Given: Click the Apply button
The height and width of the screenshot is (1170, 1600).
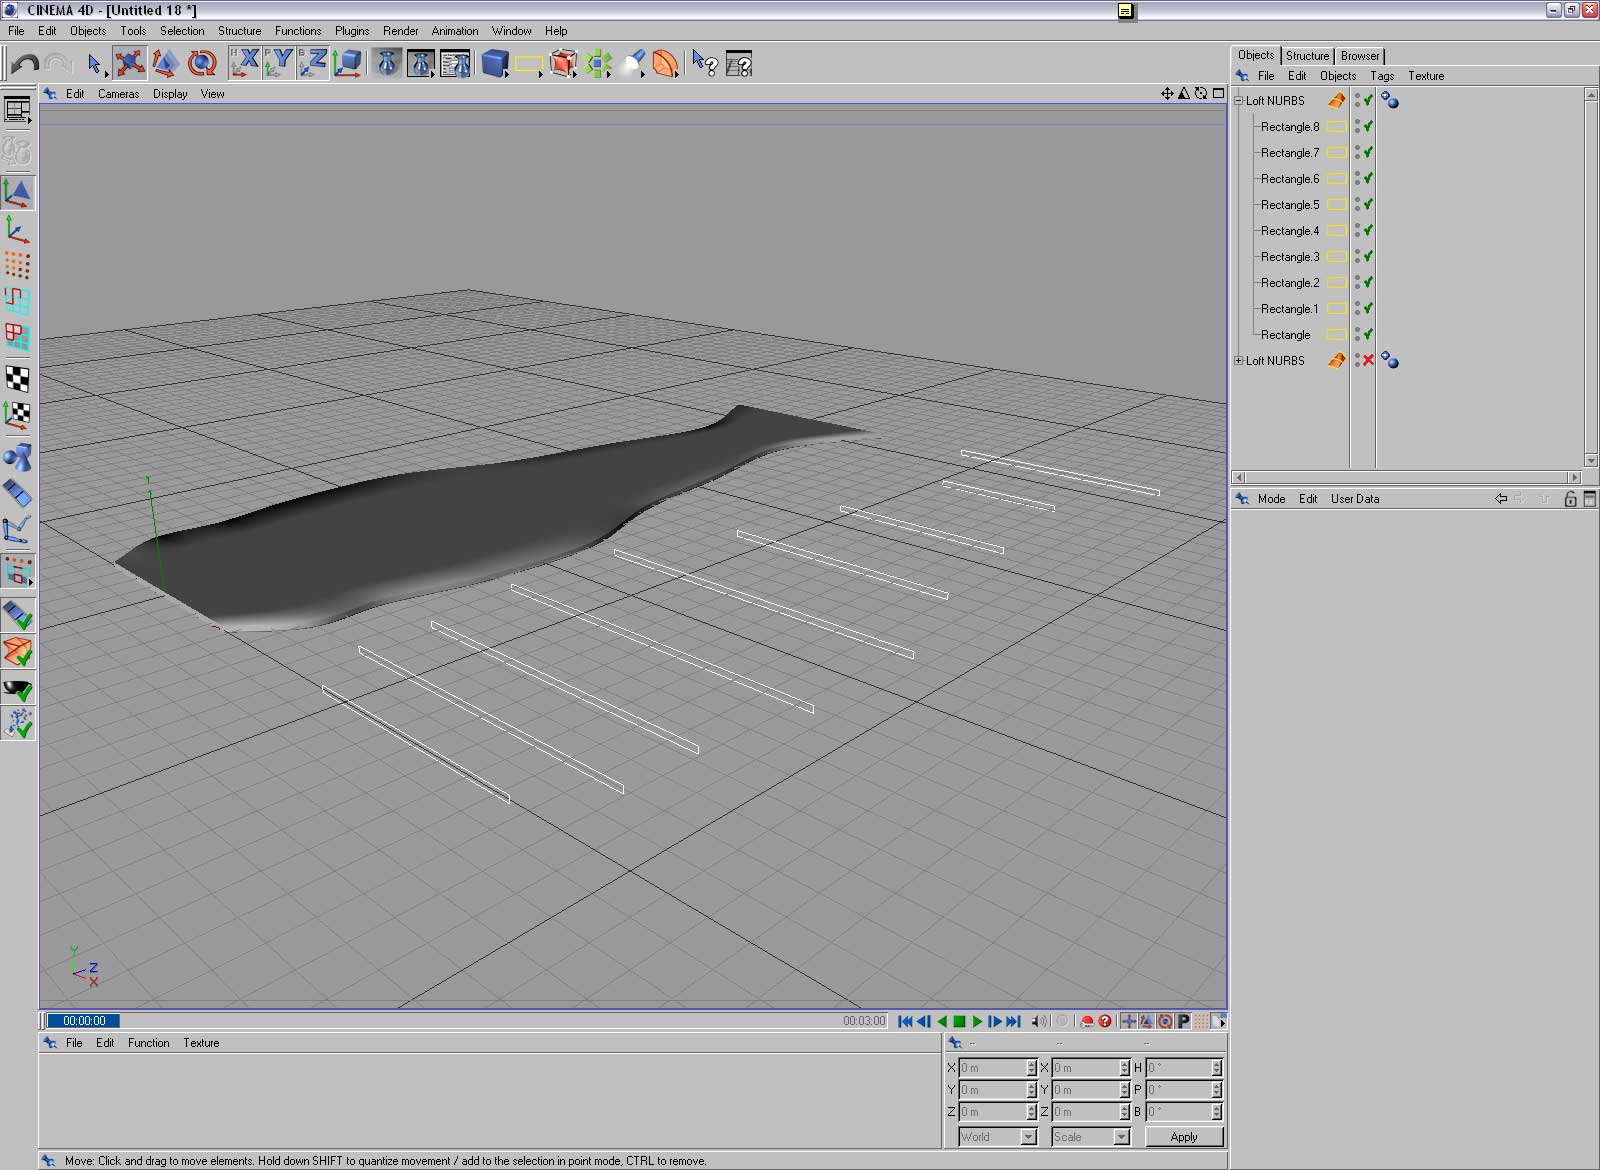Looking at the screenshot, I should click(x=1183, y=1137).
